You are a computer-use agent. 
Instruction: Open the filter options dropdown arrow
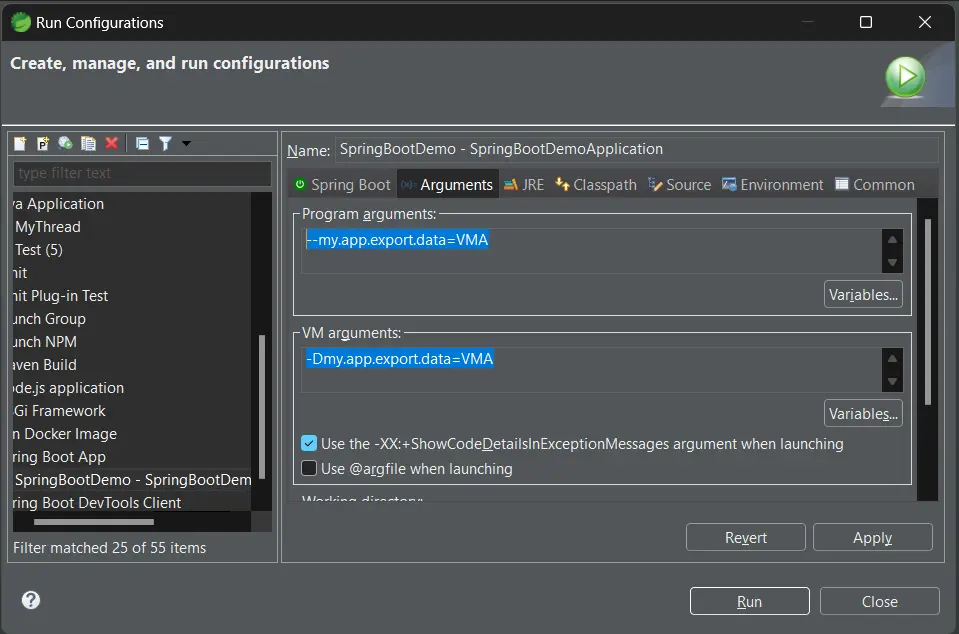(187, 144)
